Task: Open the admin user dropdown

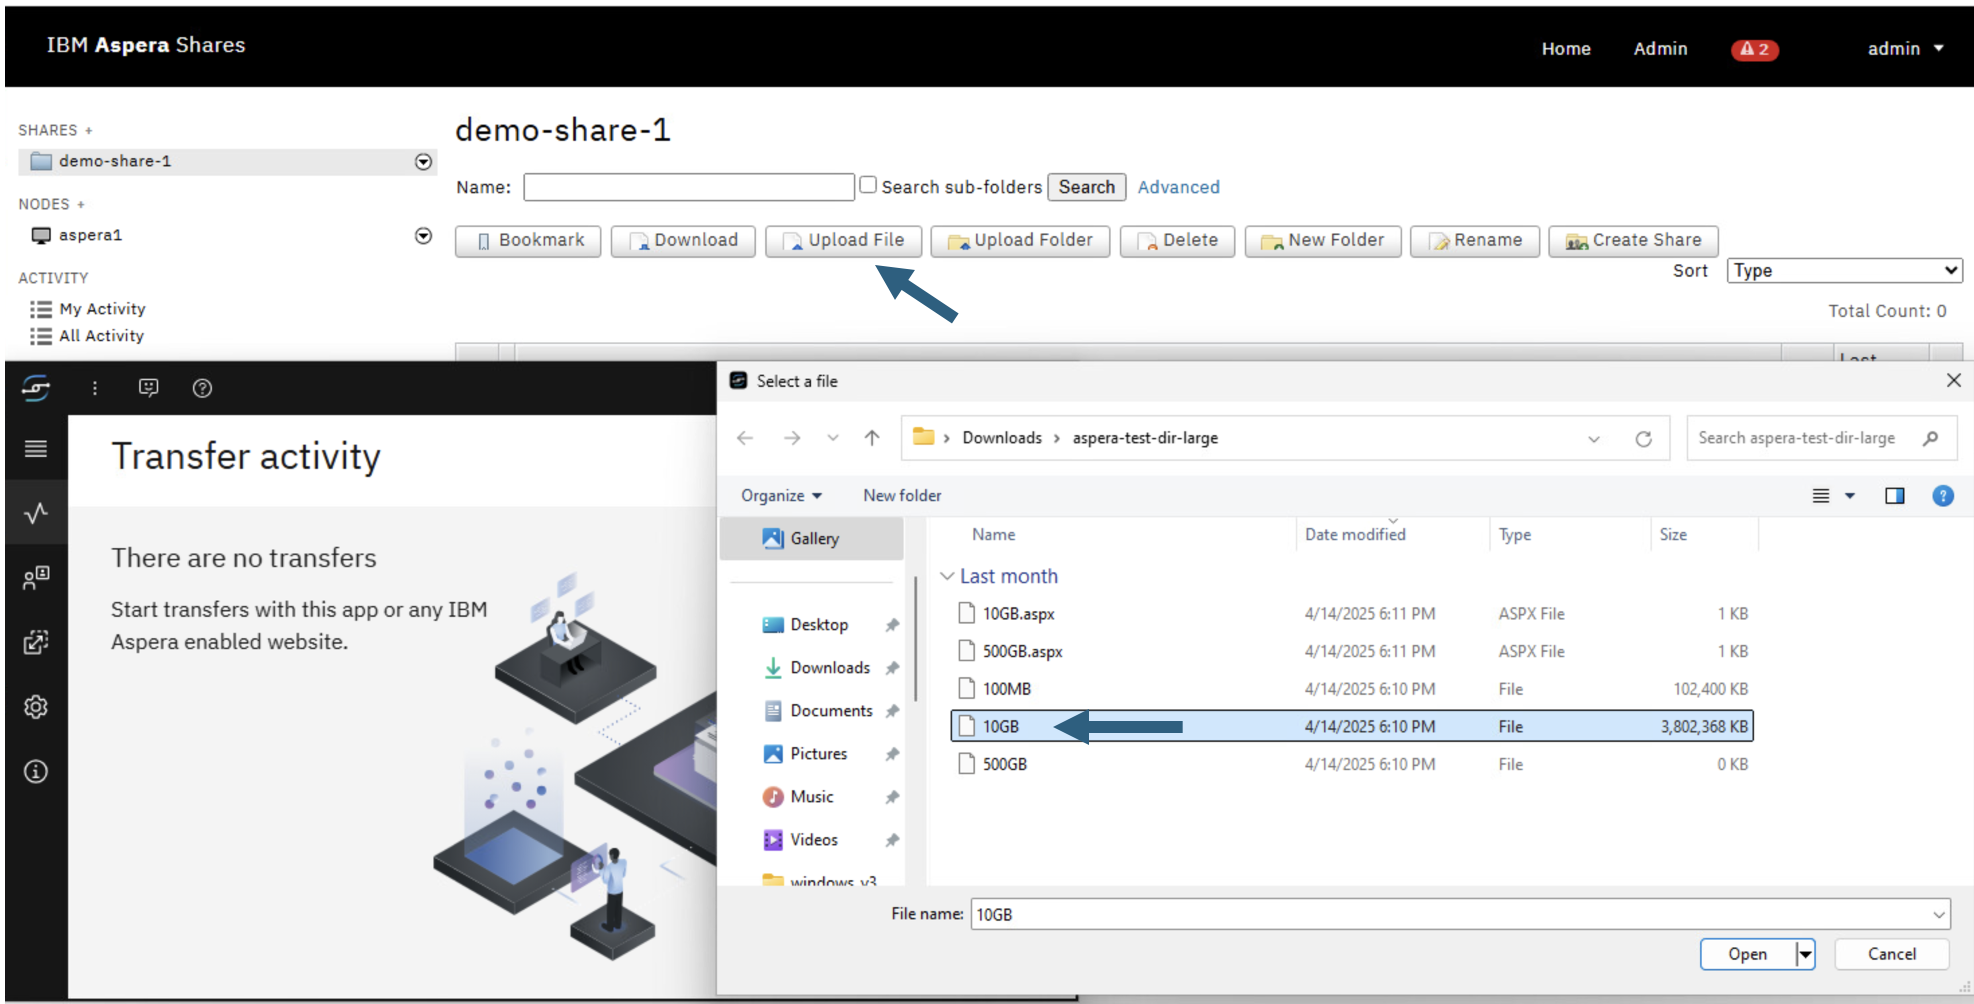Action: pyautogui.click(x=1905, y=49)
